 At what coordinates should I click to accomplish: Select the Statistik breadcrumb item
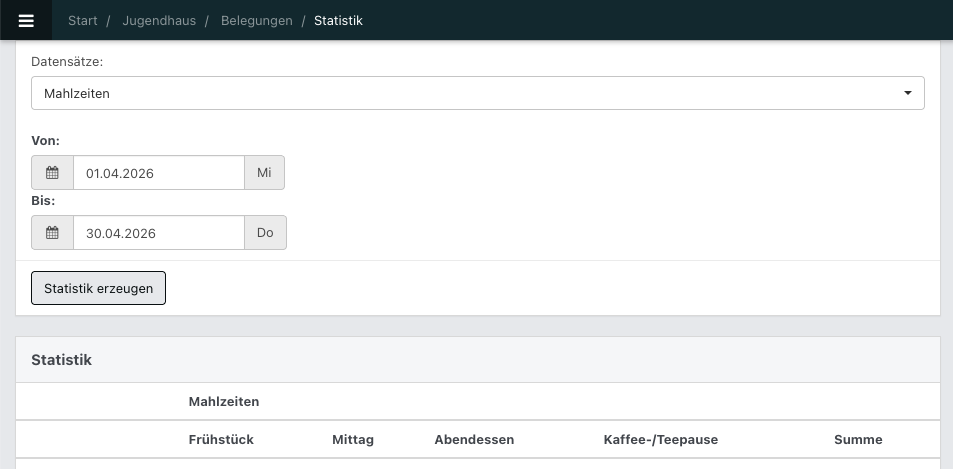339,21
